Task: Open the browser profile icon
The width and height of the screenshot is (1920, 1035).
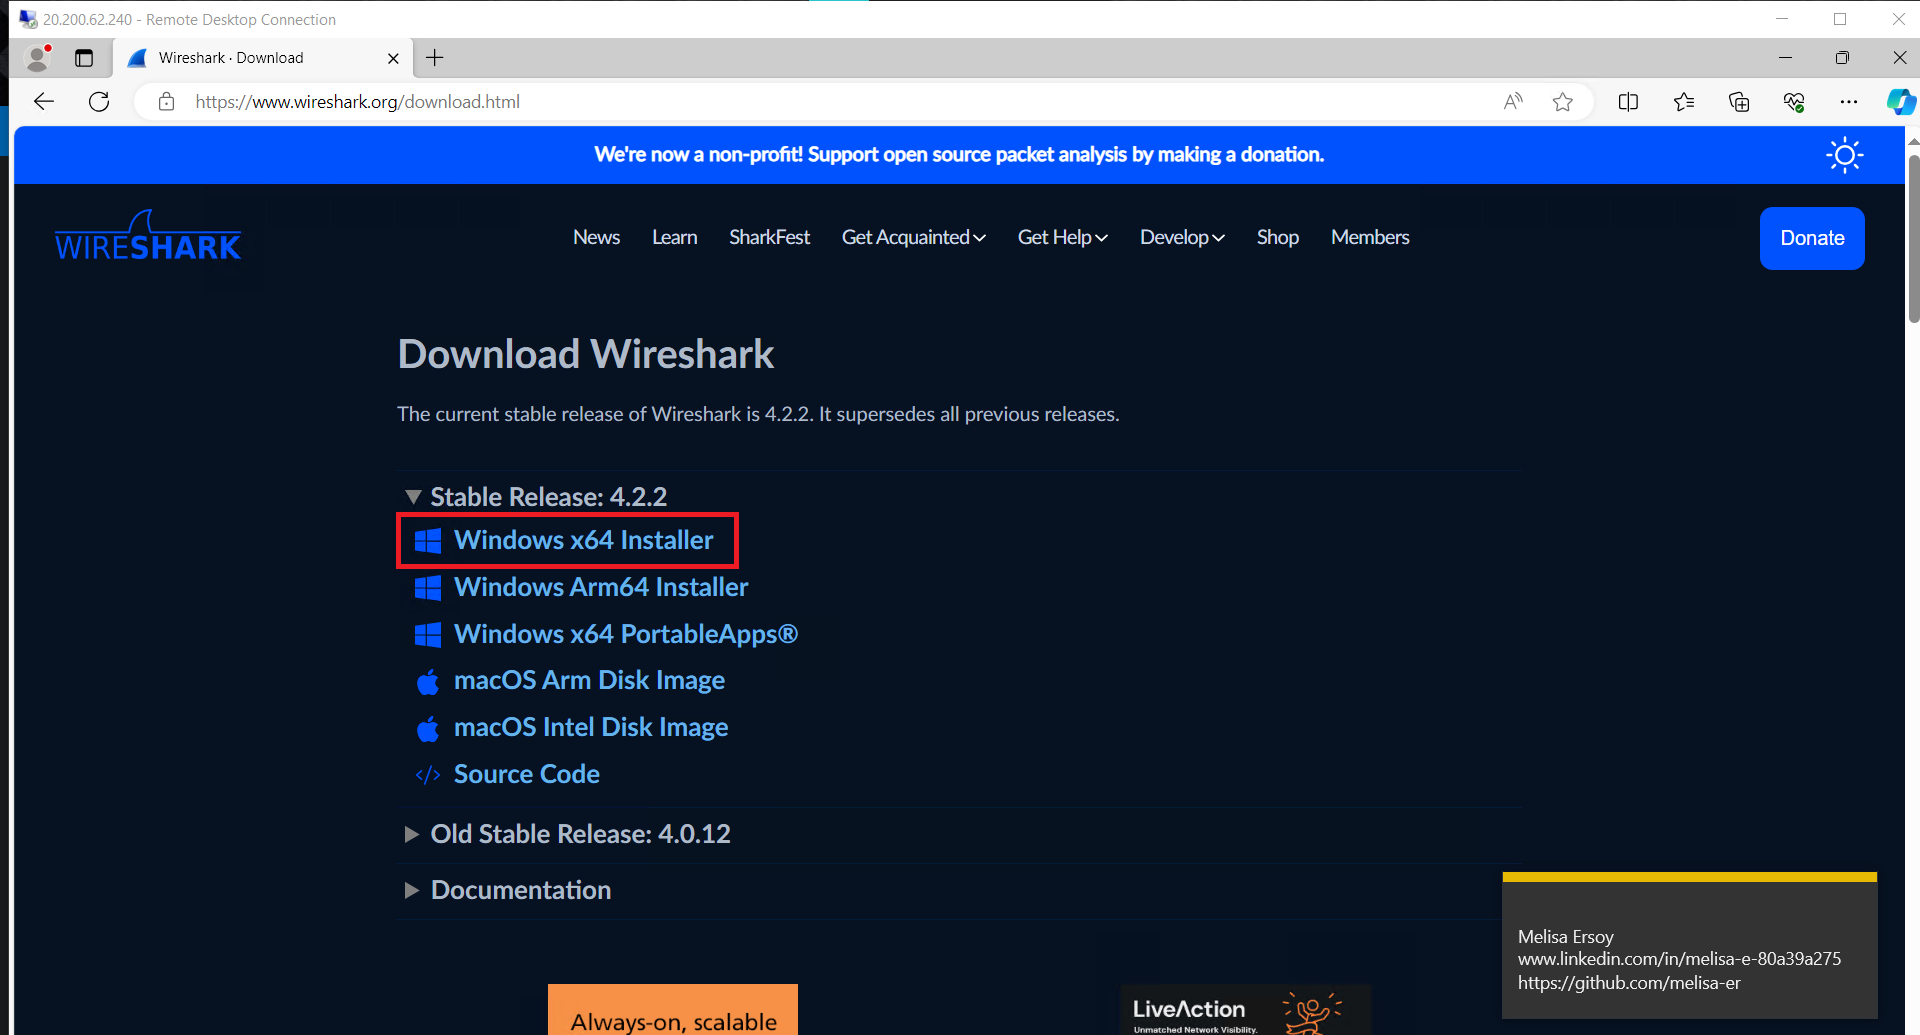Action: coord(38,58)
